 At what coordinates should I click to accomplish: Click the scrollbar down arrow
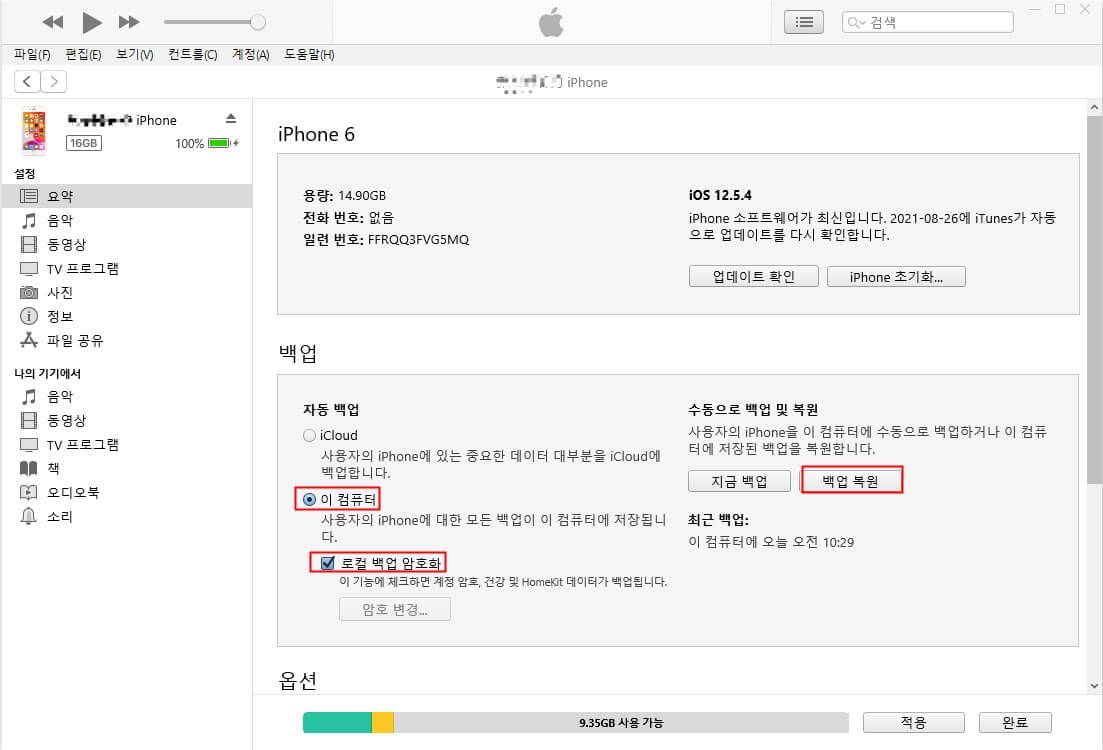point(1094,685)
